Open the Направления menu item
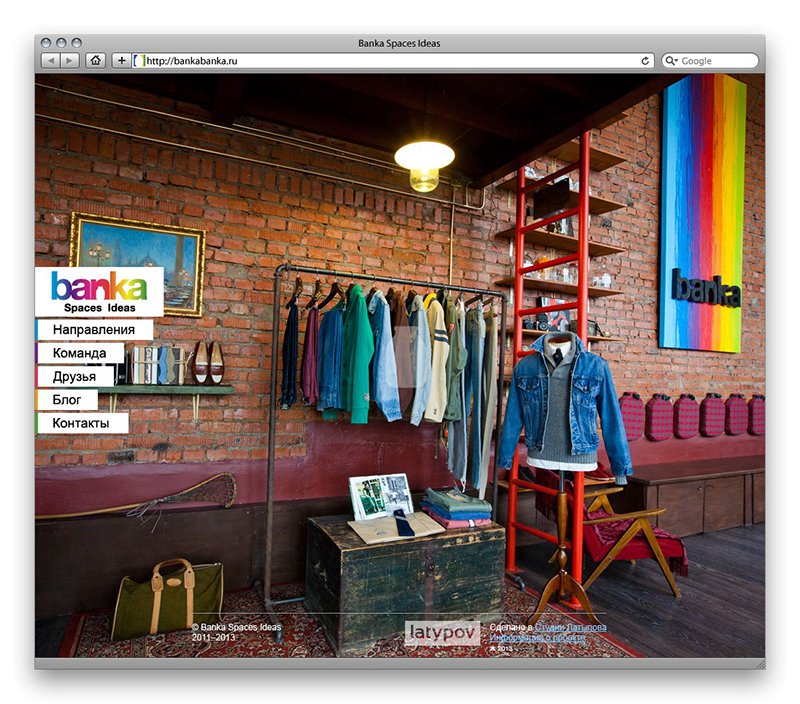 (94, 329)
